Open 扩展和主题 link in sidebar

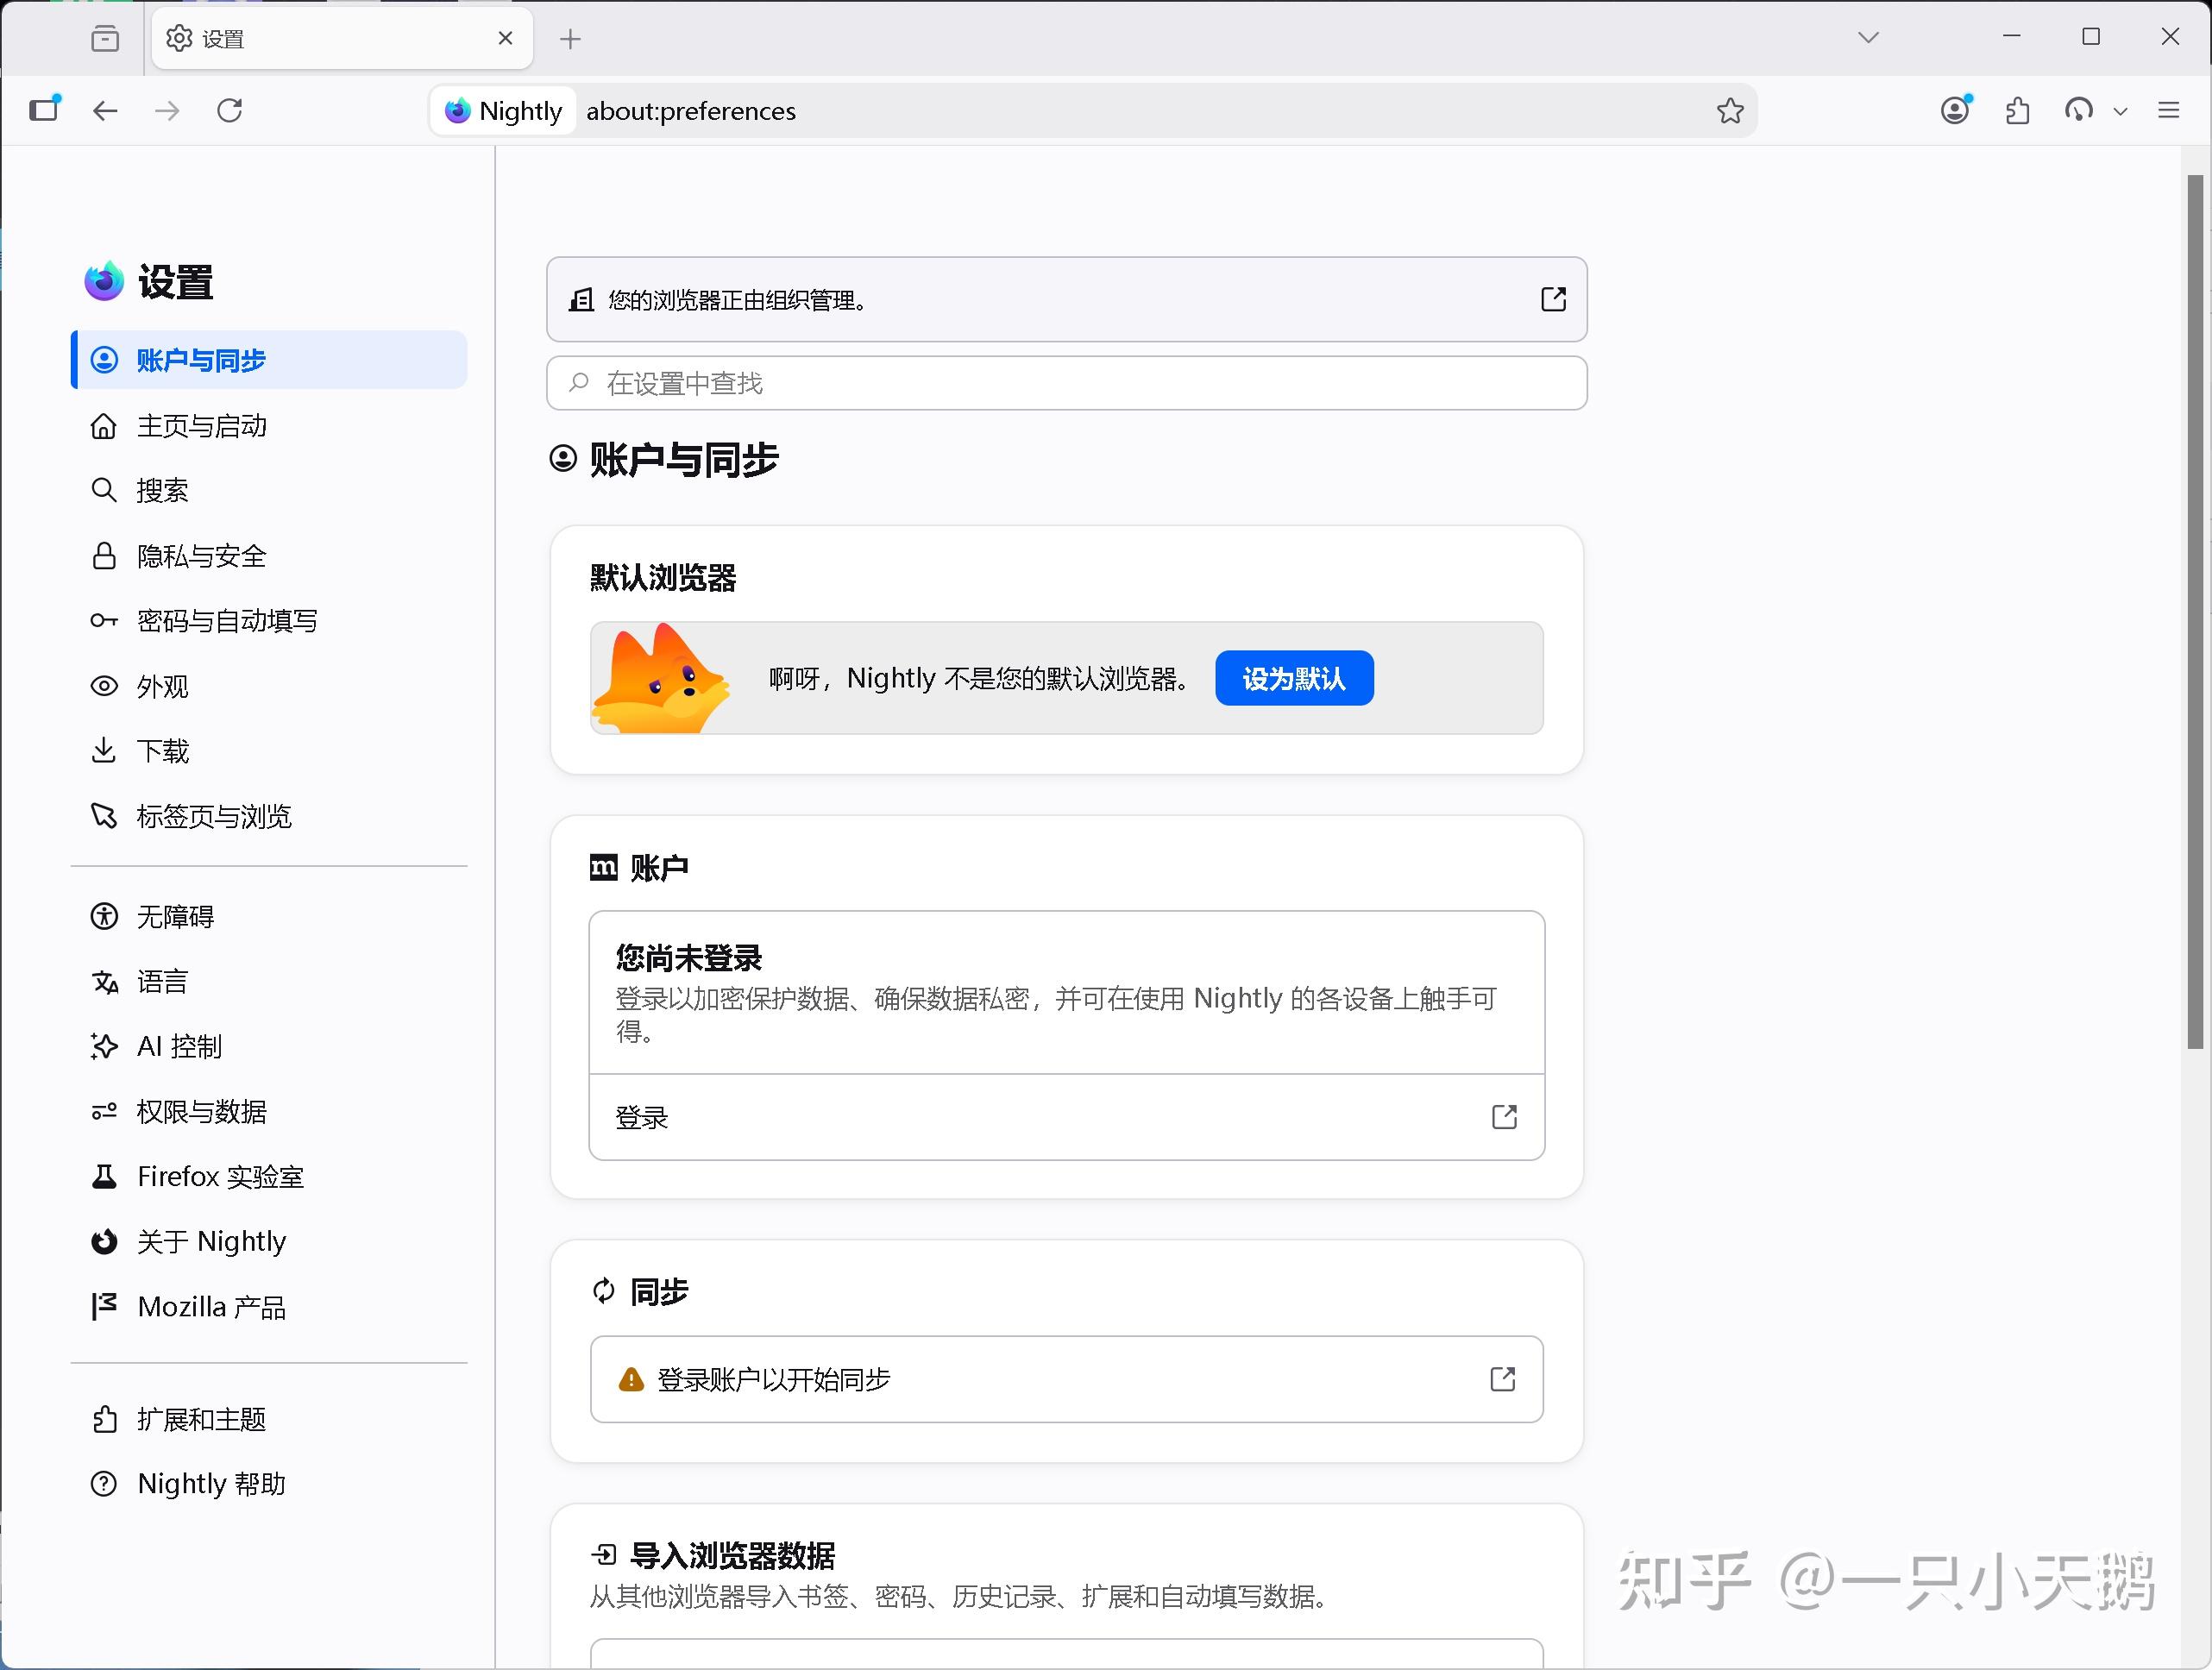click(269, 1419)
